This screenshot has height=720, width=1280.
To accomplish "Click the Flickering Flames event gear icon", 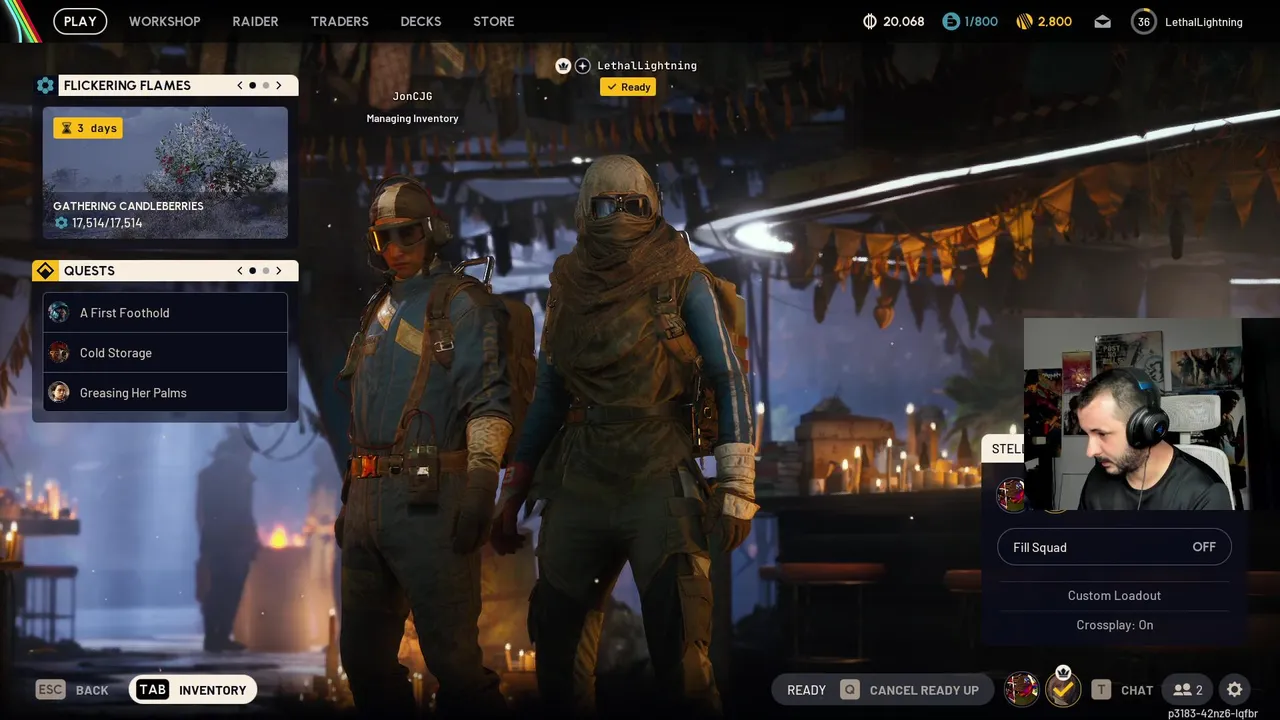I will tap(45, 85).
